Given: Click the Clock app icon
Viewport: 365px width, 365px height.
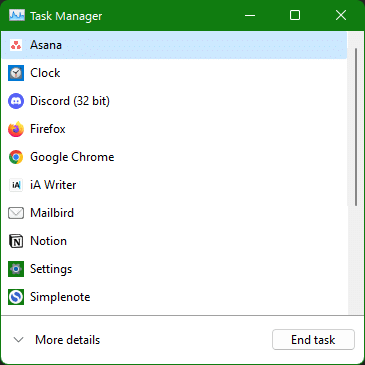Looking at the screenshot, I should pos(16,73).
